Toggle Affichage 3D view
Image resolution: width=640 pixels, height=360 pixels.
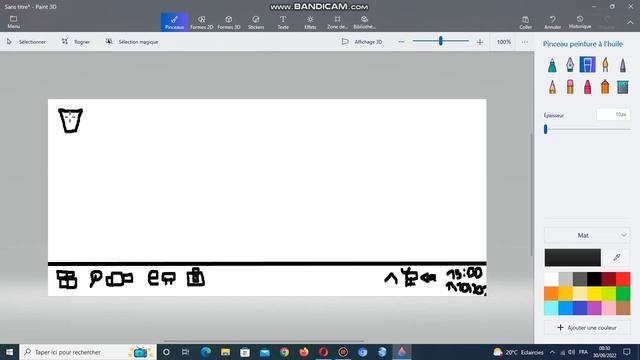click(362, 42)
